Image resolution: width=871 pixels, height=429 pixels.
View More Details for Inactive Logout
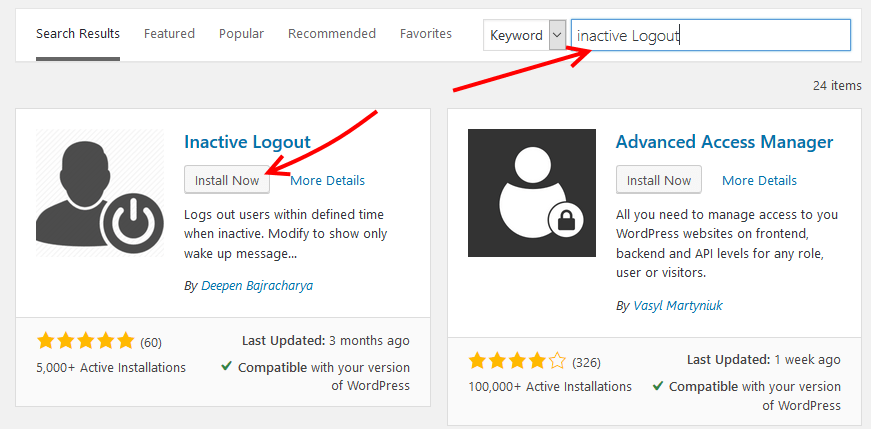328,181
